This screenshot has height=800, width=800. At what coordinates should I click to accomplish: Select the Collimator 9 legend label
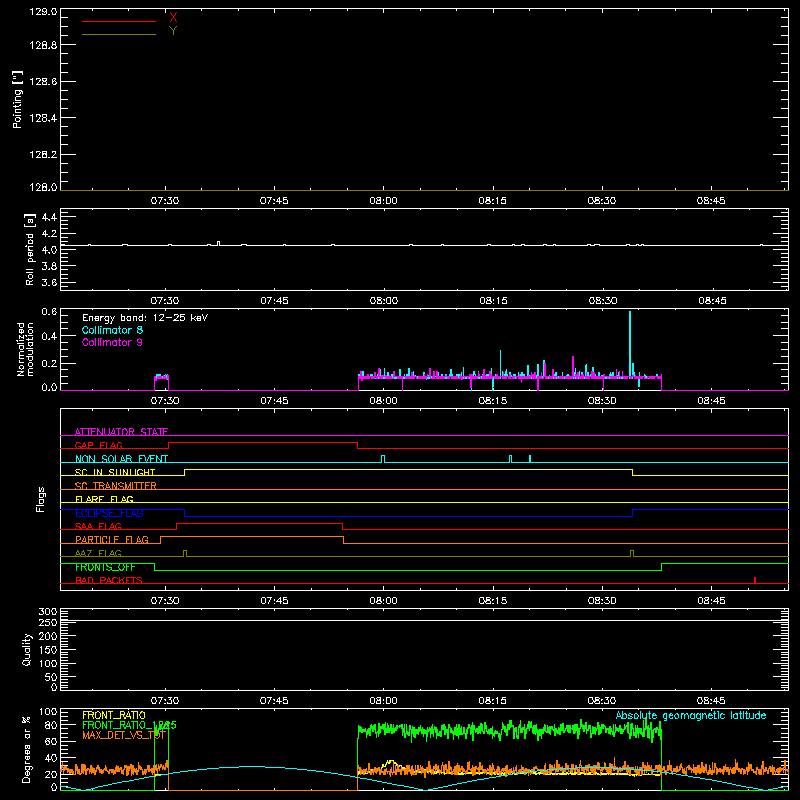pos(112,342)
